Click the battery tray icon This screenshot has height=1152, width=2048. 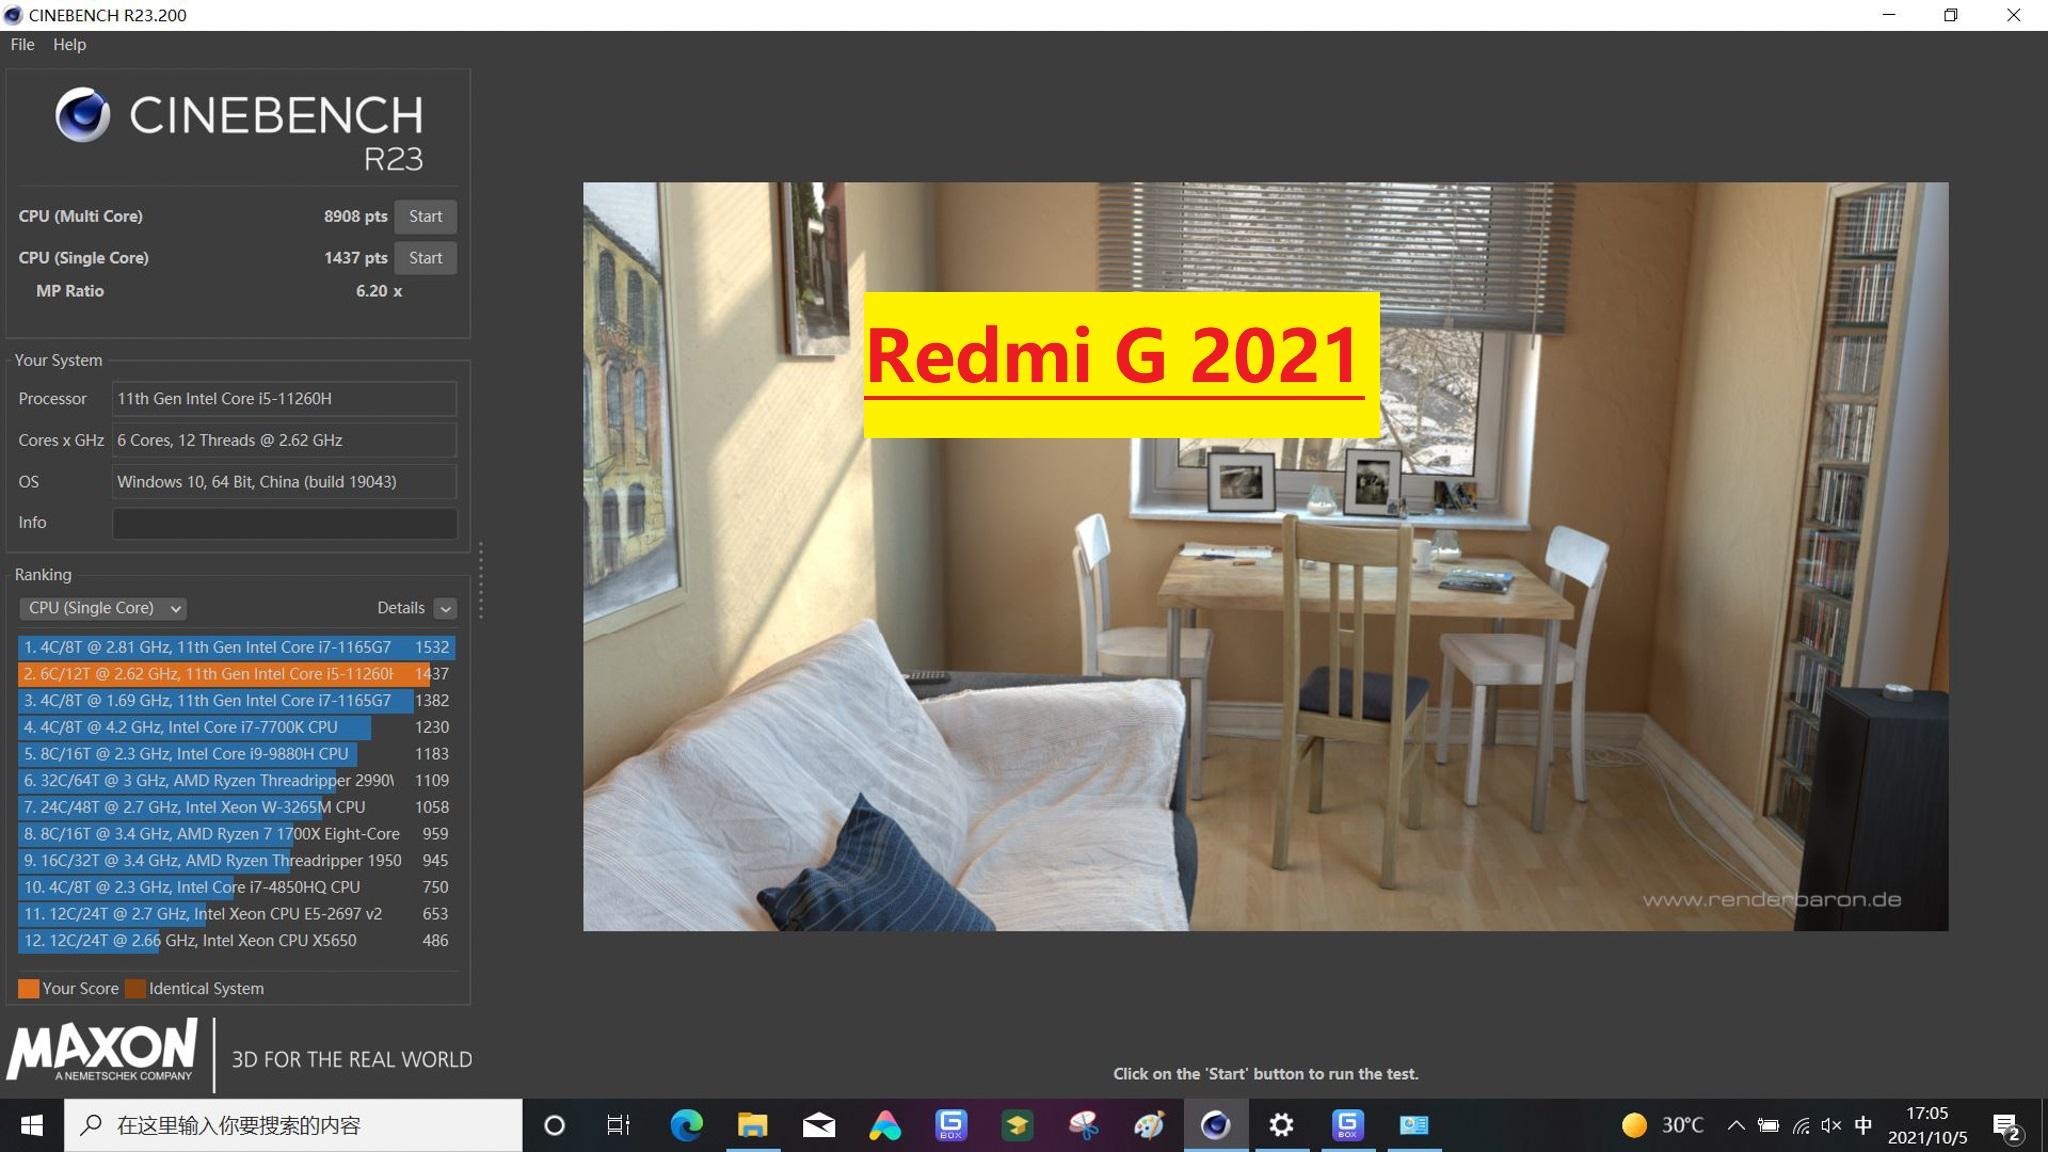1768,1125
